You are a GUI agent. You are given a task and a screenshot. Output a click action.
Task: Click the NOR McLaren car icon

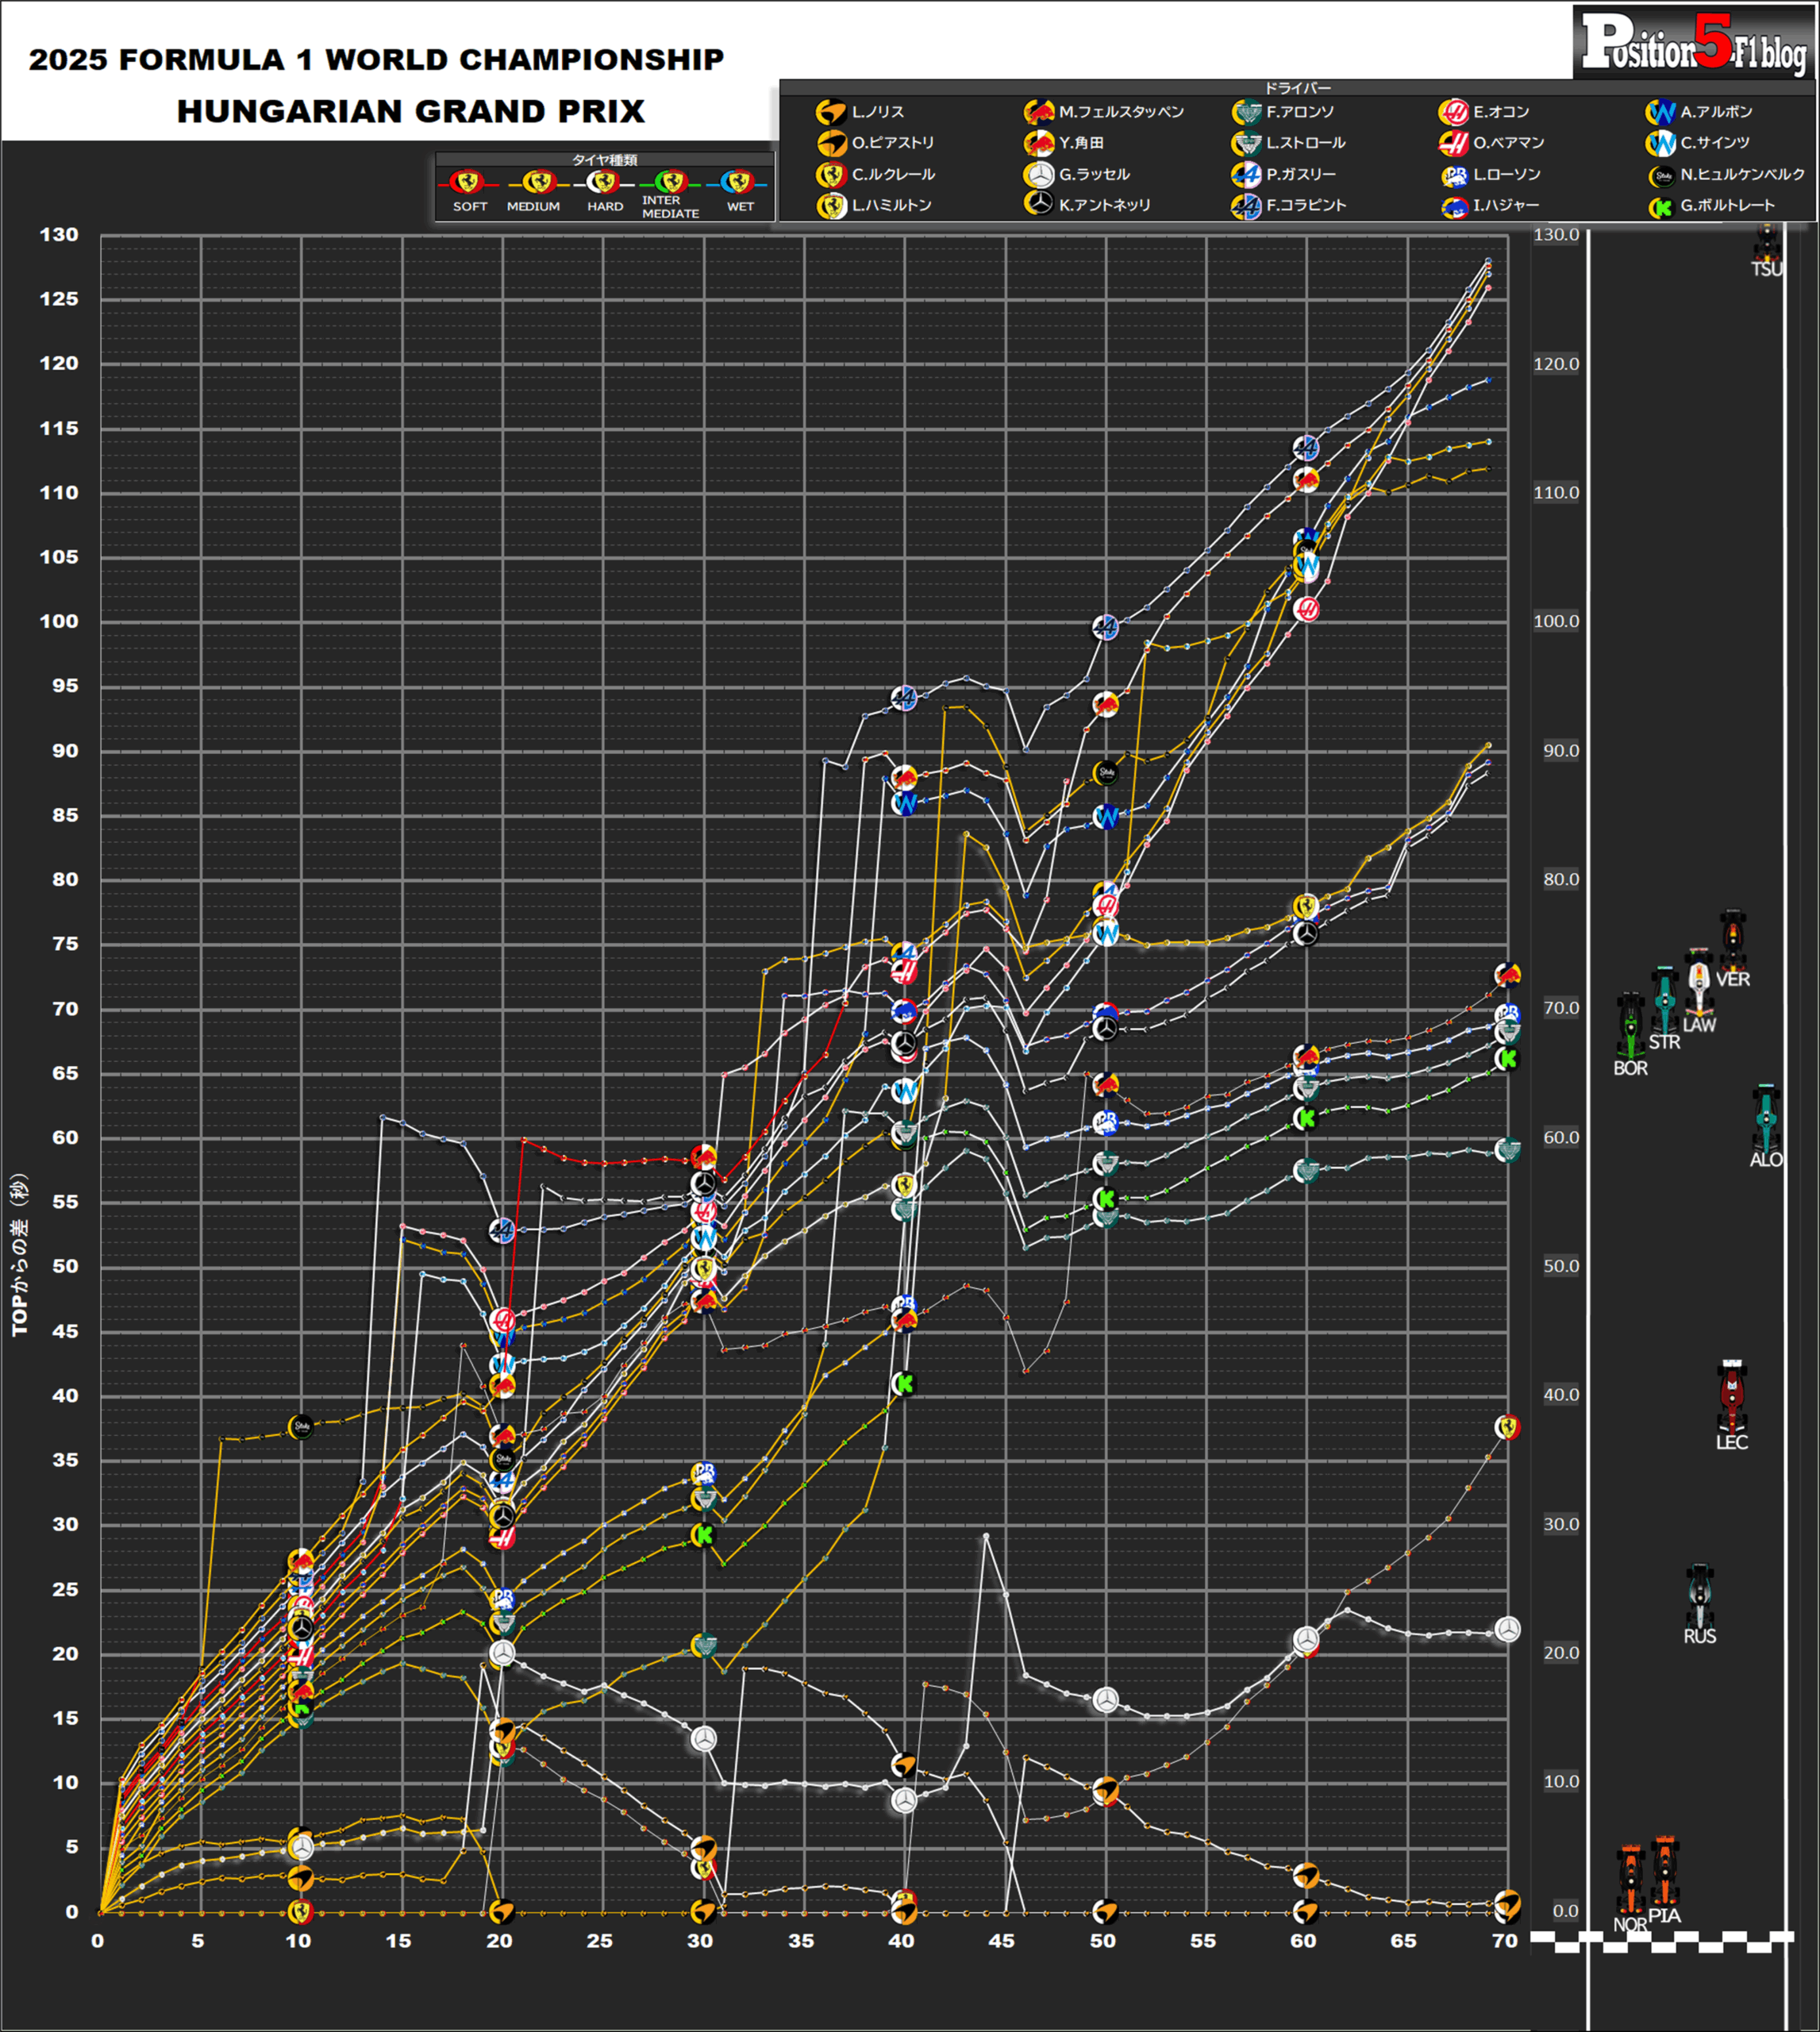(x=1630, y=1881)
